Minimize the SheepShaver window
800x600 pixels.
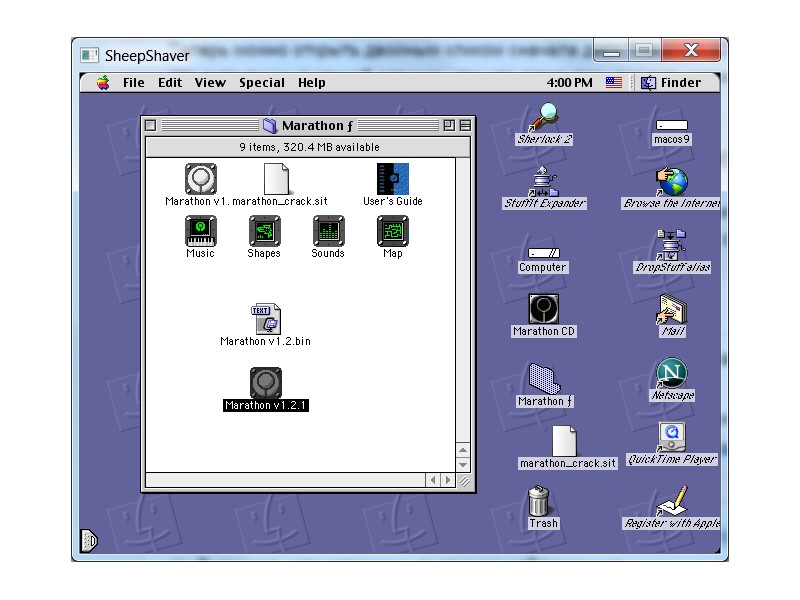click(611, 50)
